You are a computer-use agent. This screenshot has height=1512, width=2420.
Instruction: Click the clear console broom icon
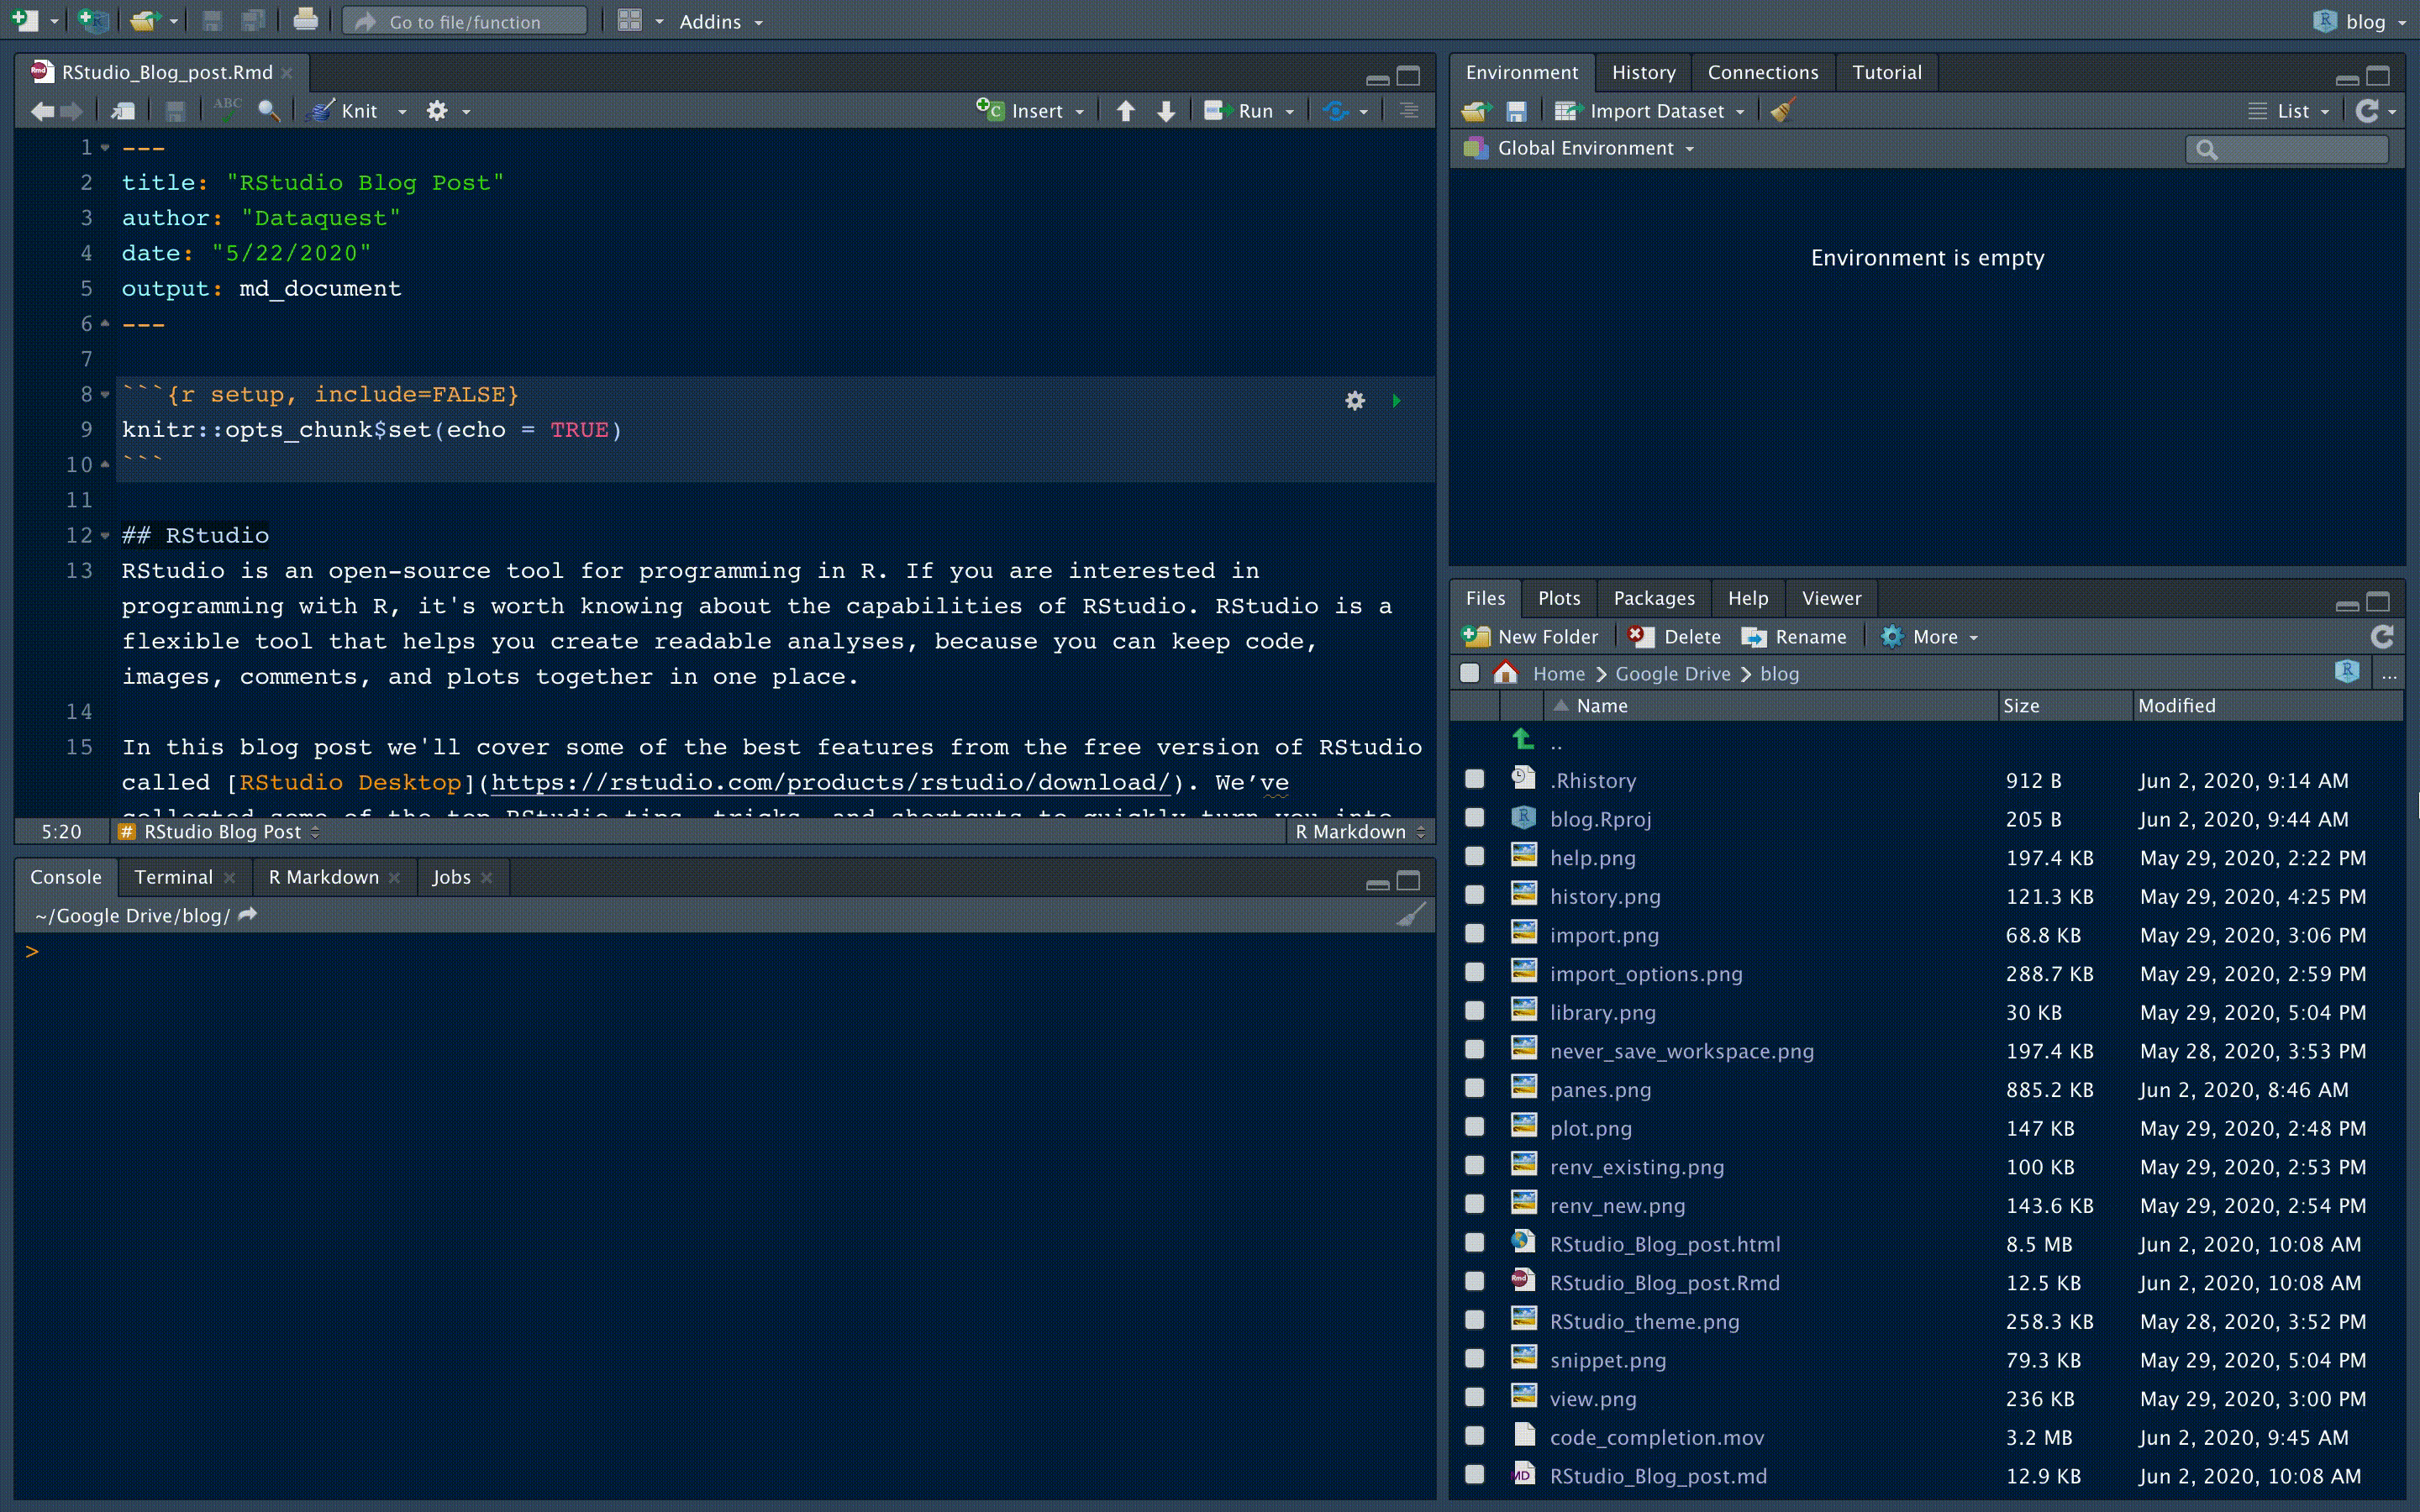pyautogui.click(x=1410, y=913)
